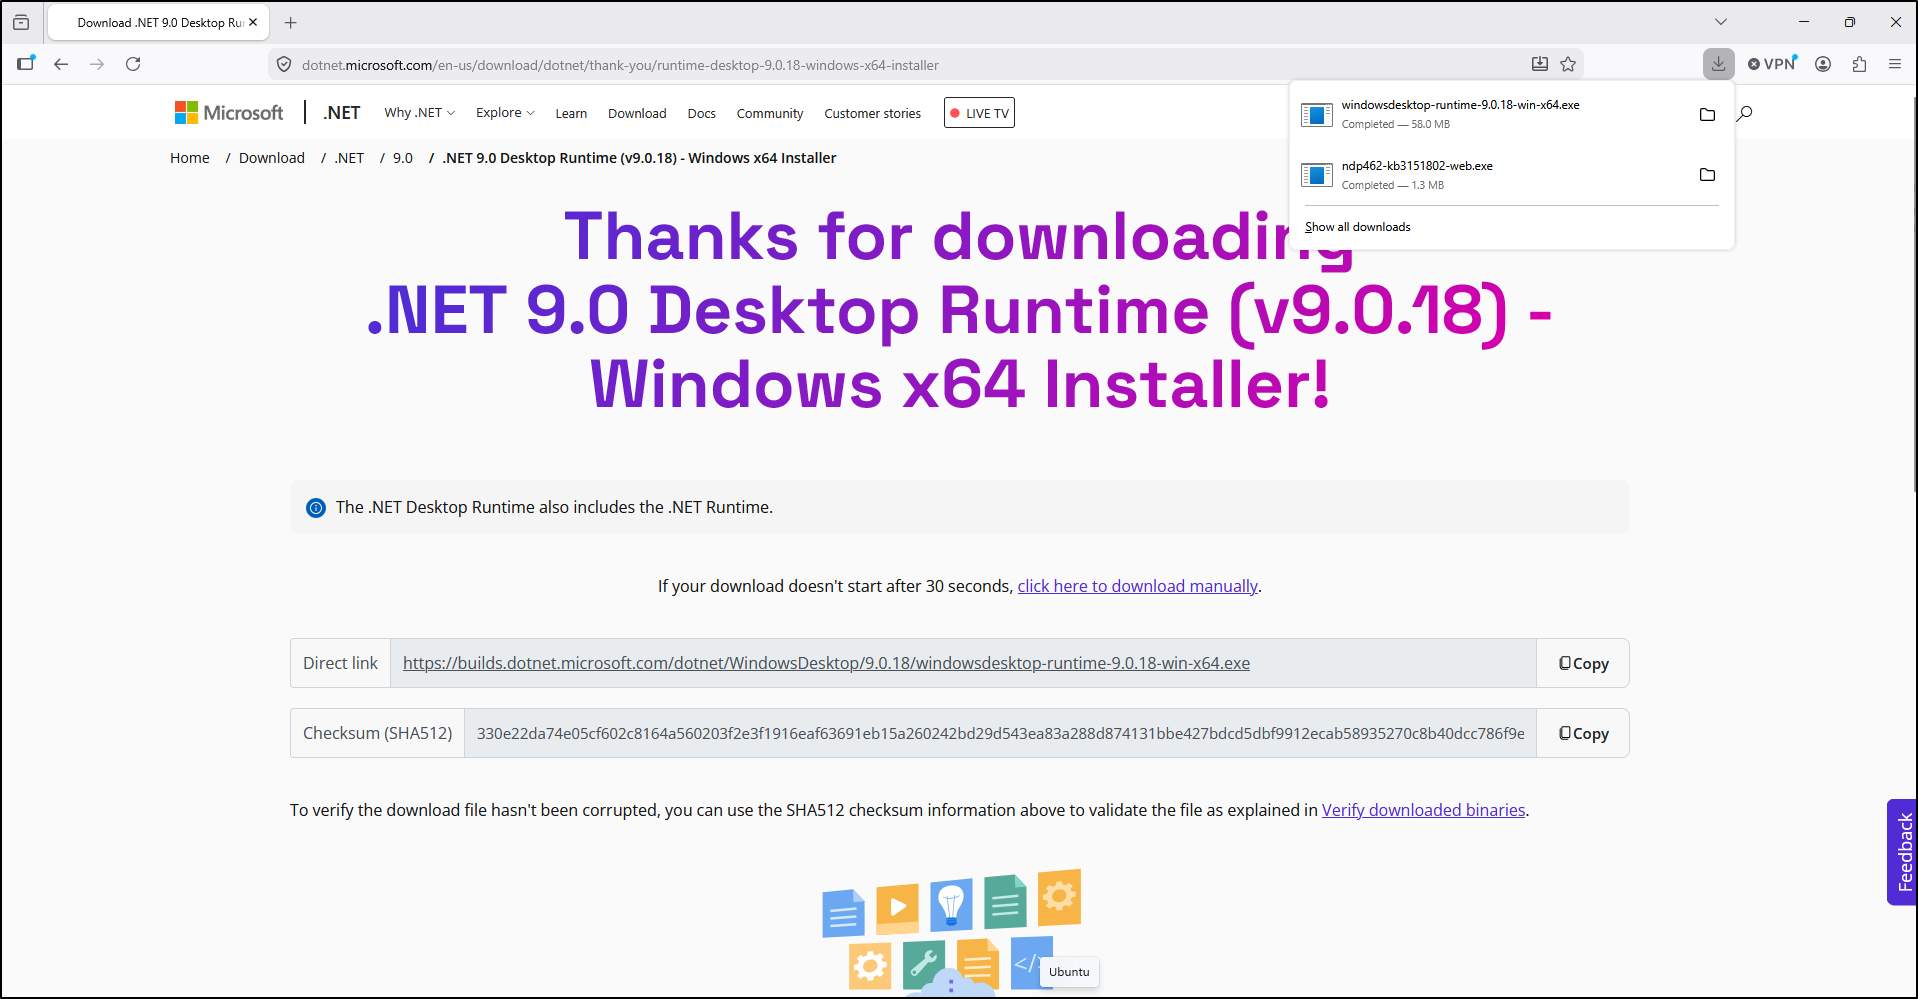Click the SHA512 checksum value field
The height and width of the screenshot is (999, 1918).
point(1000,733)
